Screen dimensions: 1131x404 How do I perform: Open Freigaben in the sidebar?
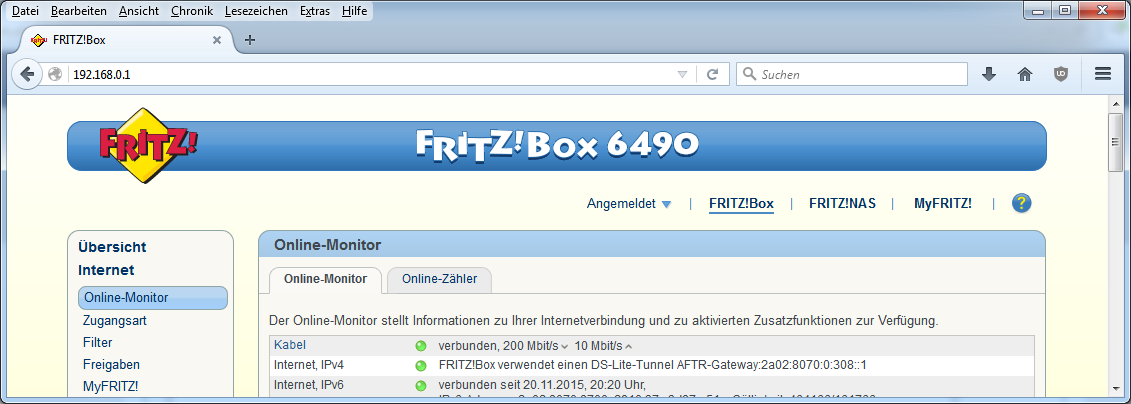[111, 365]
